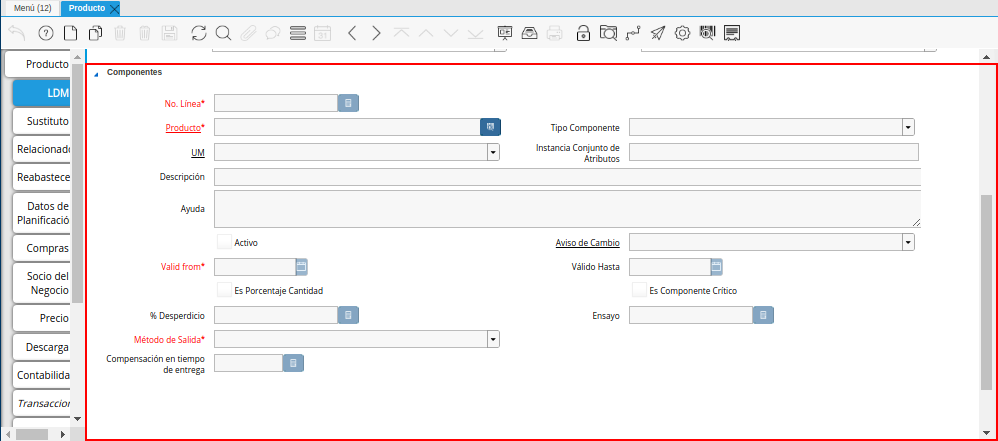This screenshot has width=998, height=441.
Task: Open calculator for Ensayo field
Action: point(763,315)
